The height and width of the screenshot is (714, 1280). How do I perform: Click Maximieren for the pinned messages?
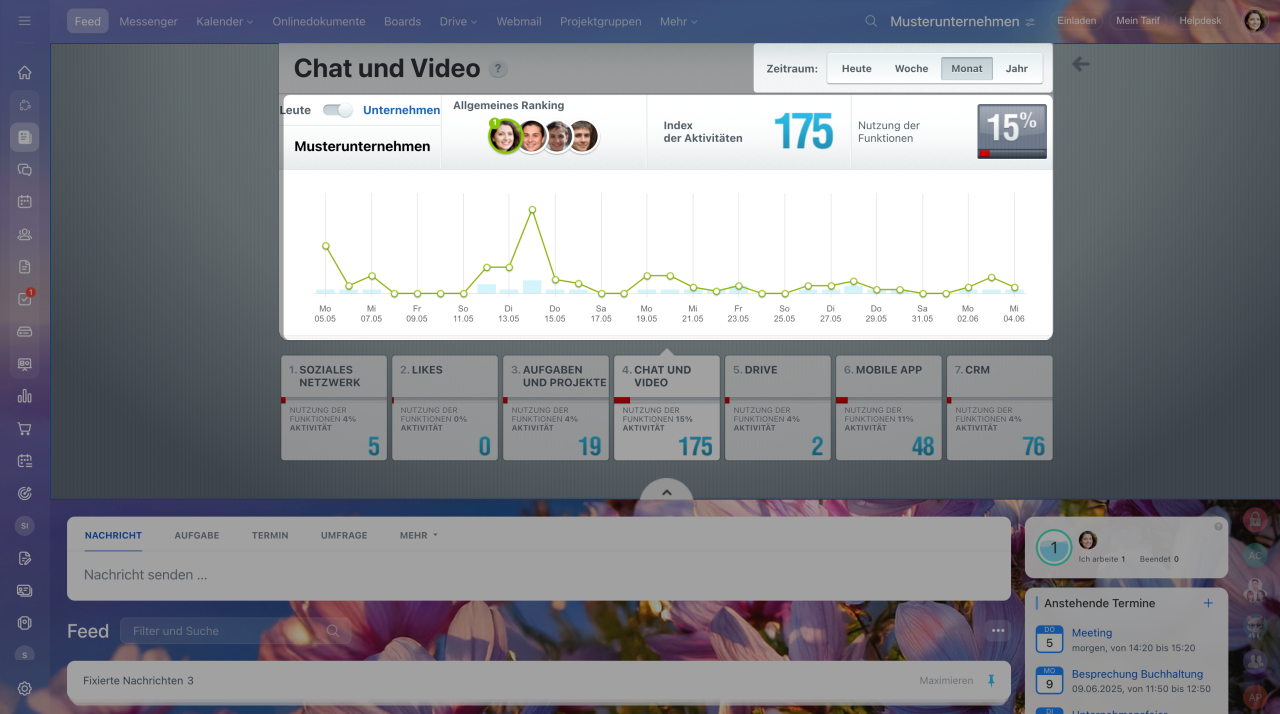(x=946, y=681)
